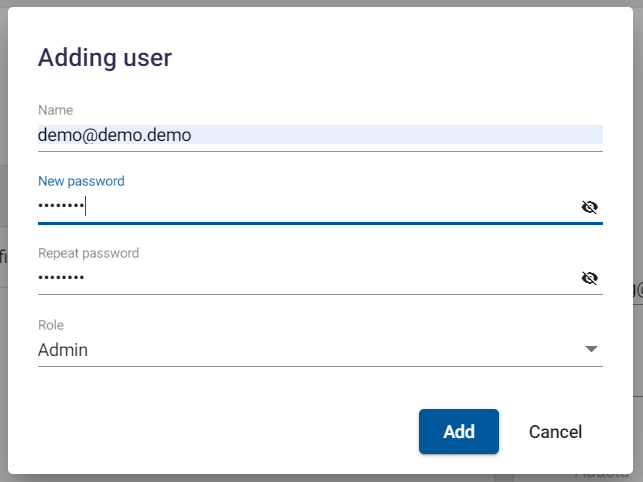Image resolution: width=643 pixels, height=482 pixels.
Task: Focus the New password input
Action: [x=308, y=206]
